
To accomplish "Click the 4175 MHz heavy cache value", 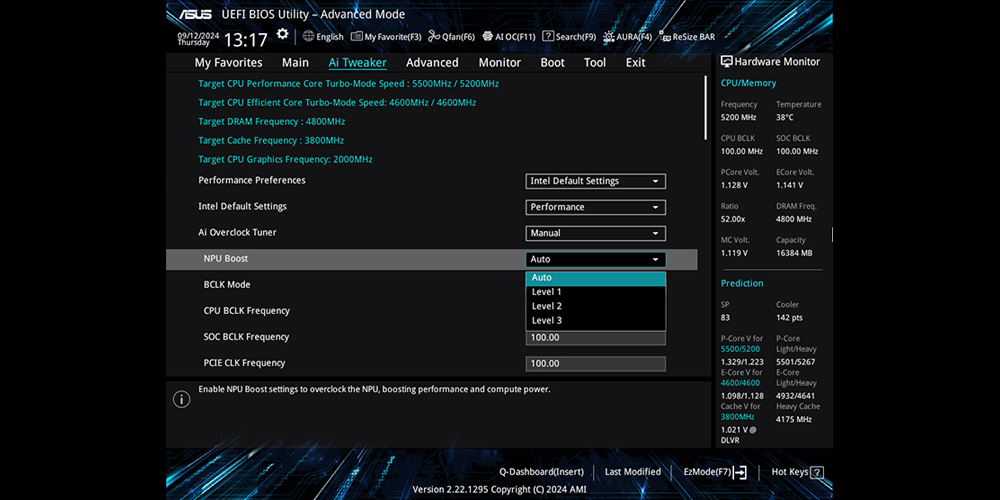I will pos(794,420).
